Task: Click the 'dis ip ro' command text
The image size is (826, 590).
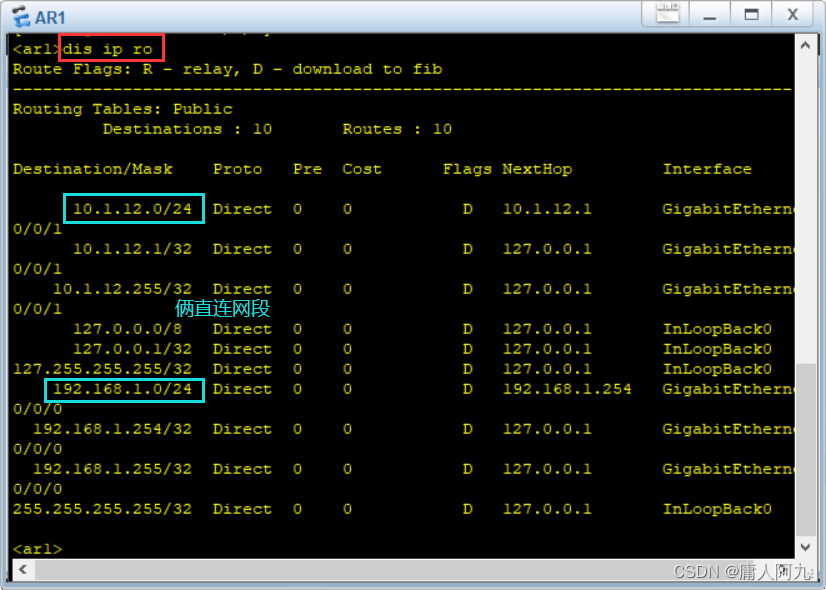Action: pyautogui.click(x=107, y=49)
